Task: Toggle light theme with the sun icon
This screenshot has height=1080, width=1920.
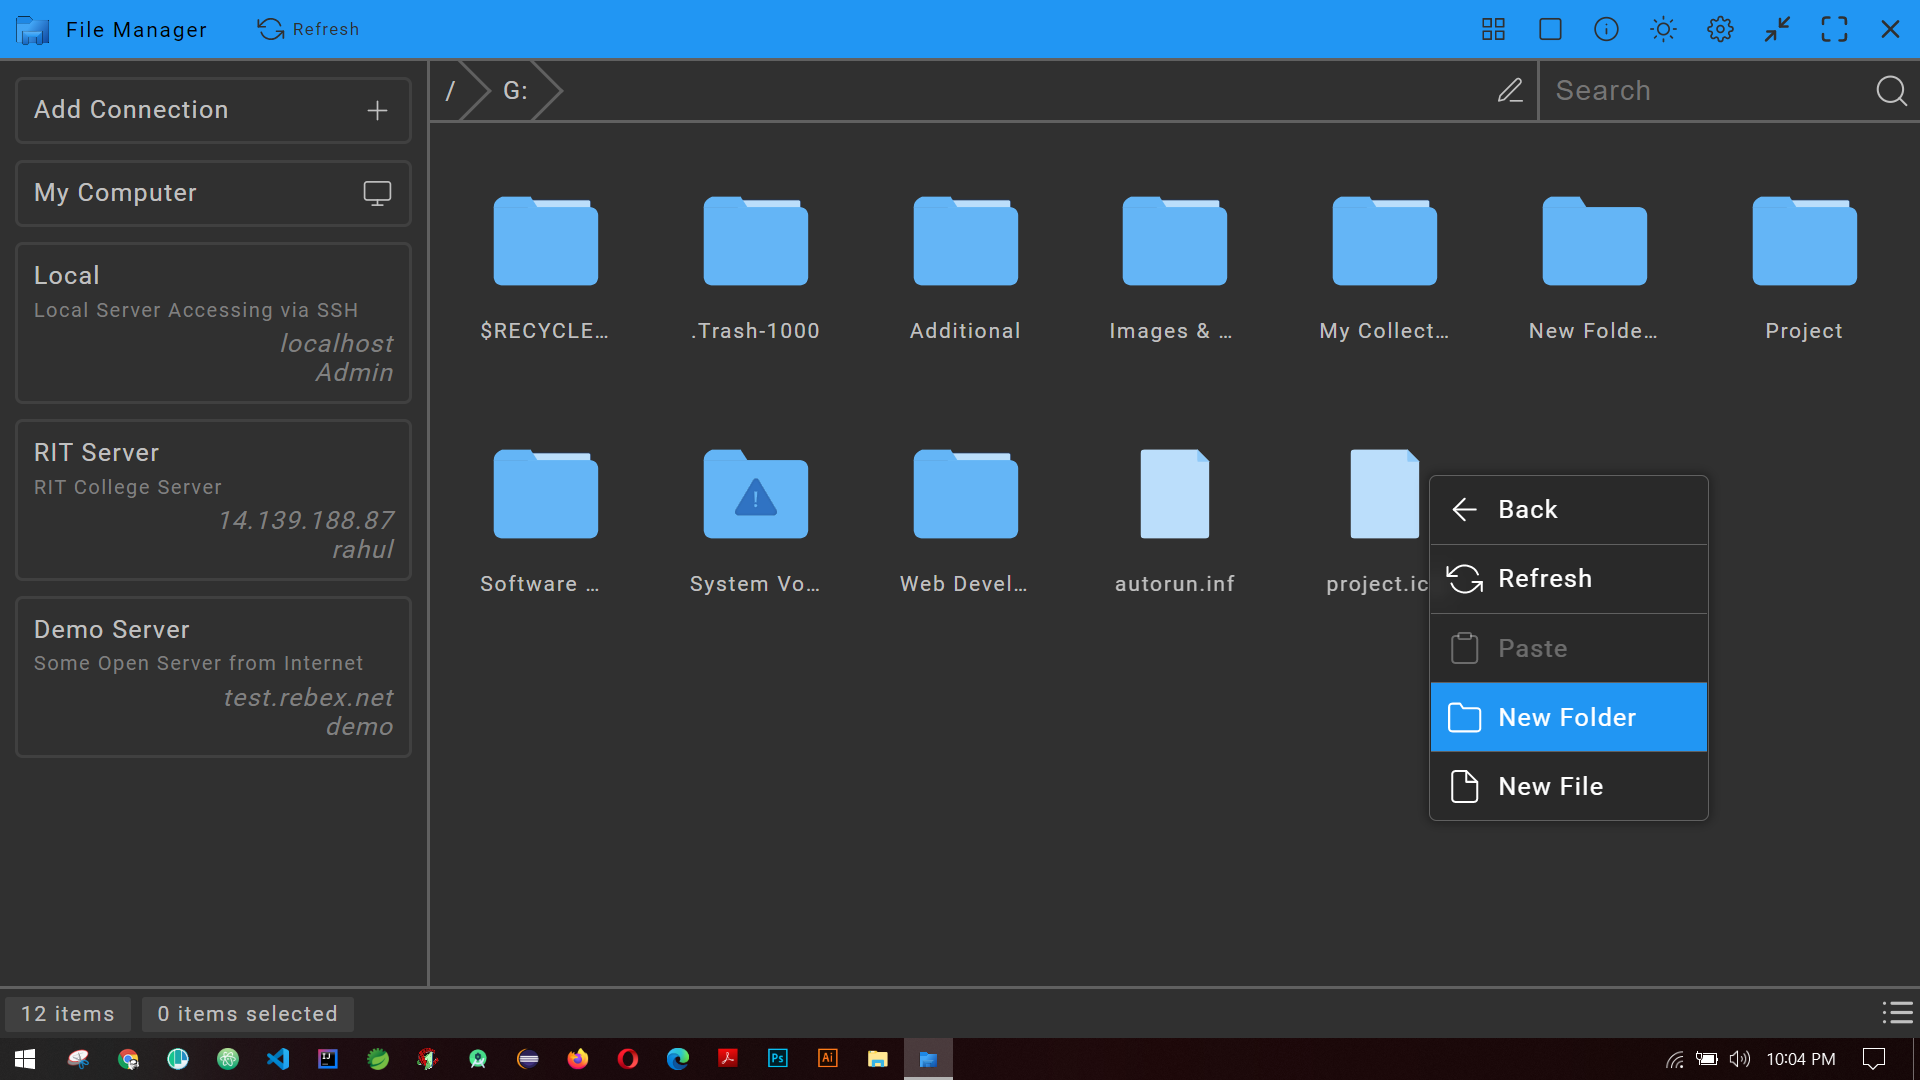Action: coord(1662,29)
